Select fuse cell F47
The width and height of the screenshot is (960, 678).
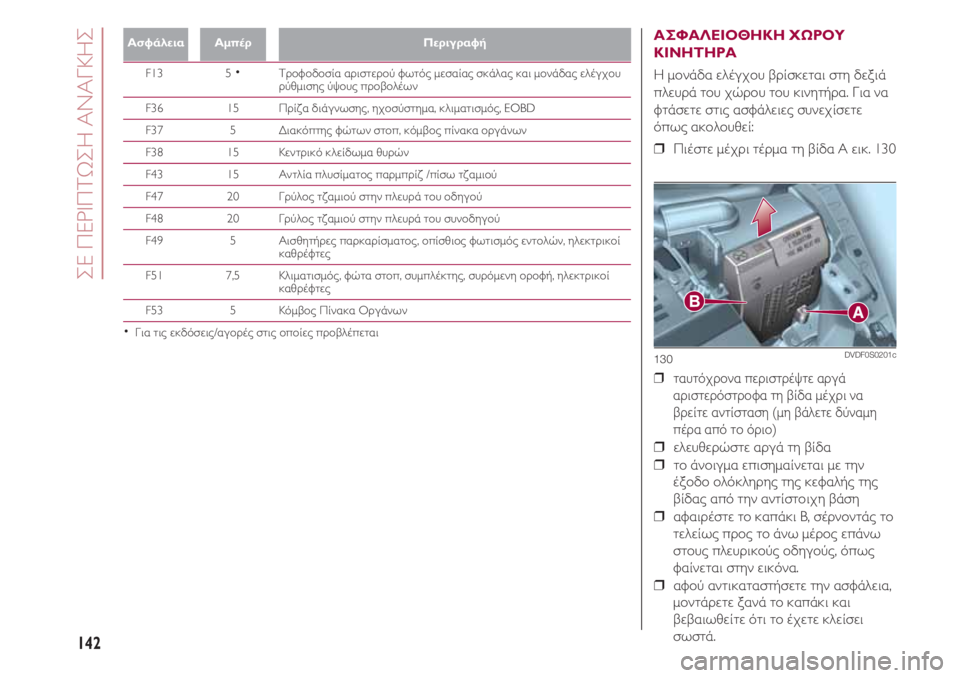[x=154, y=197]
